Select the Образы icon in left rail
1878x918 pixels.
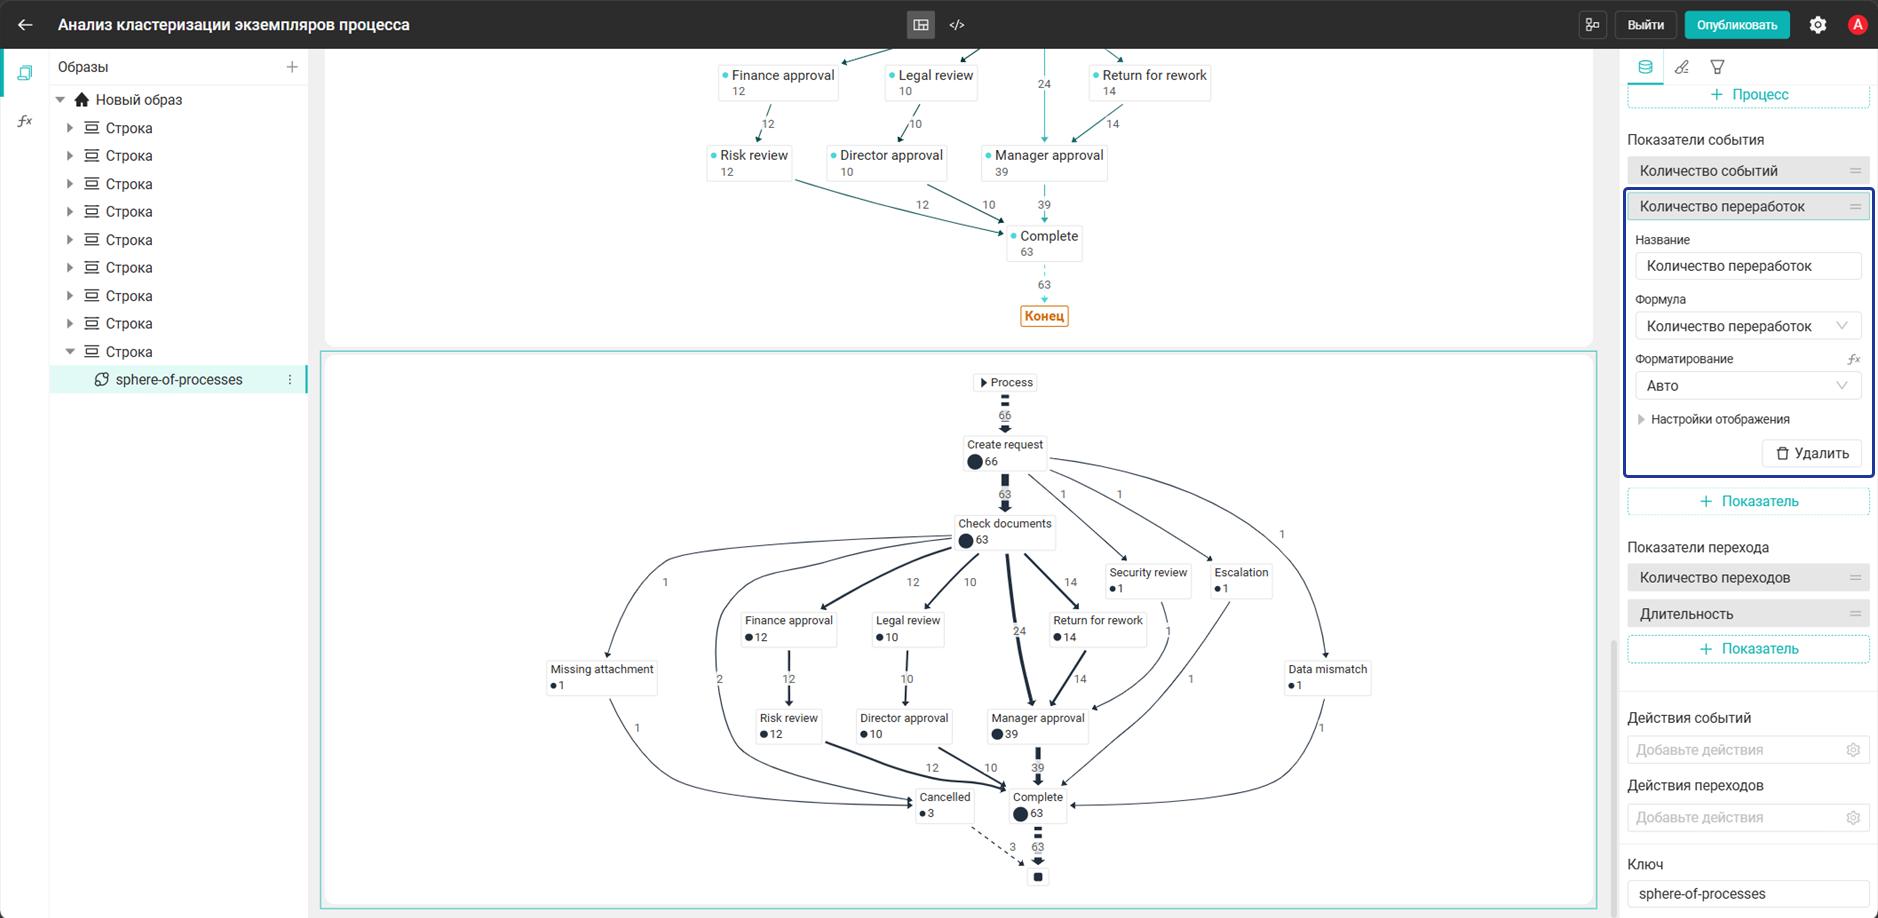point(25,73)
